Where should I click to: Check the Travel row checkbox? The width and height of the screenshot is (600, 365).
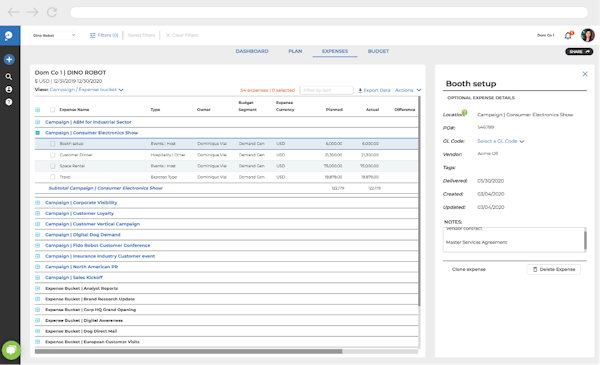(x=52, y=177)
